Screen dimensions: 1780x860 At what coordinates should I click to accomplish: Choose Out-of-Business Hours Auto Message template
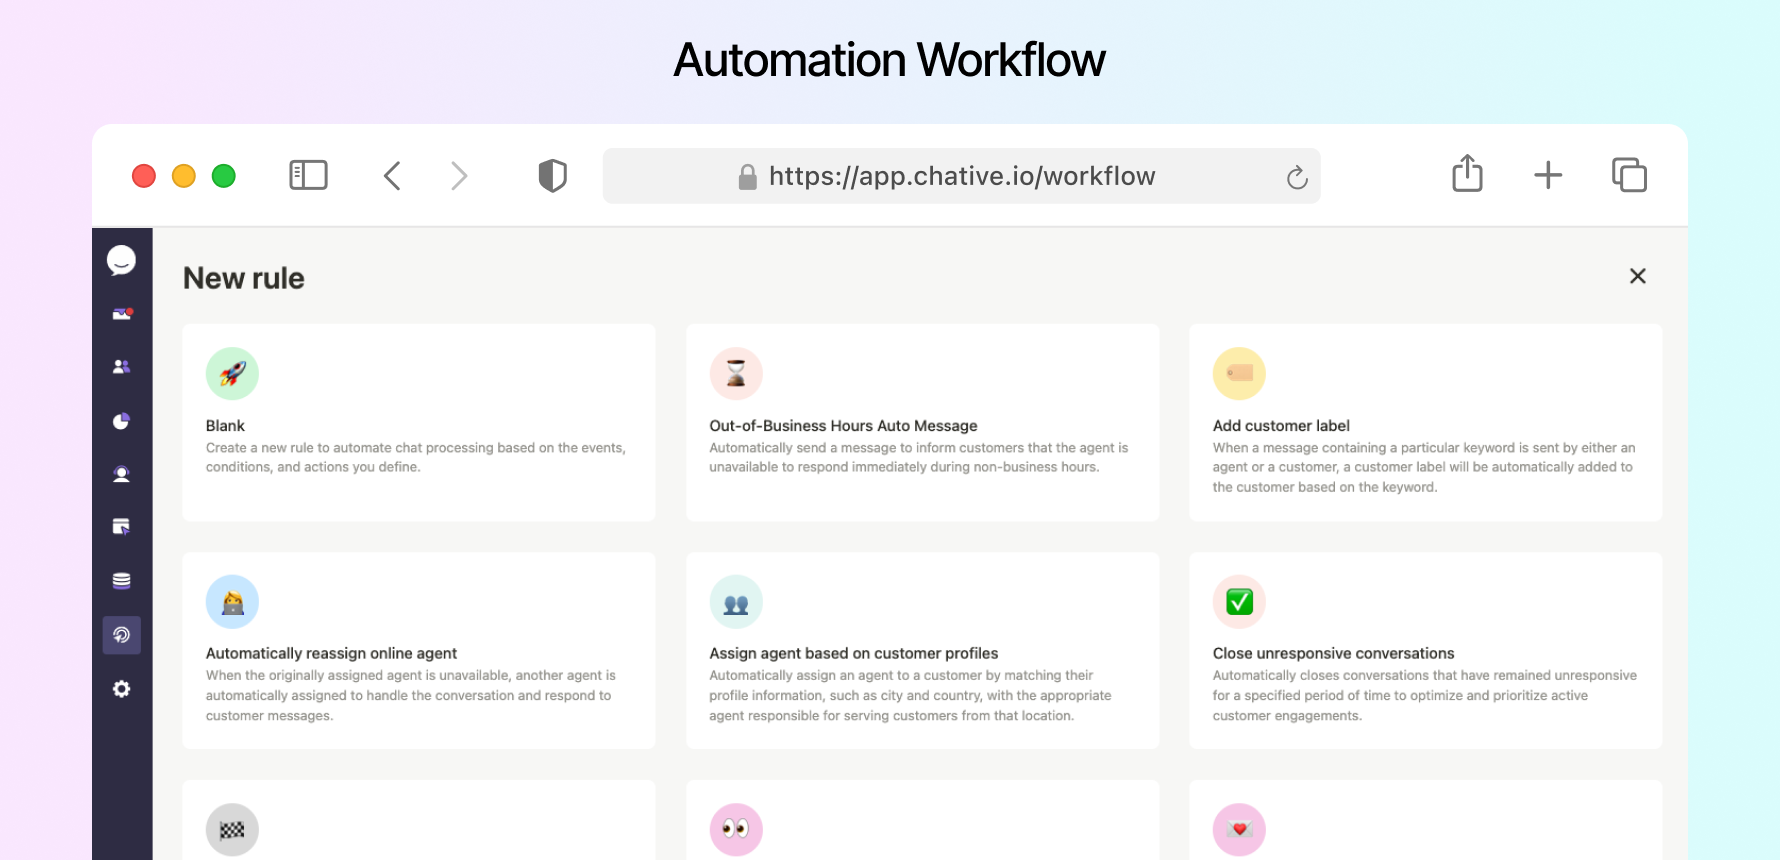pyautogui.click(x=843, y=426)
